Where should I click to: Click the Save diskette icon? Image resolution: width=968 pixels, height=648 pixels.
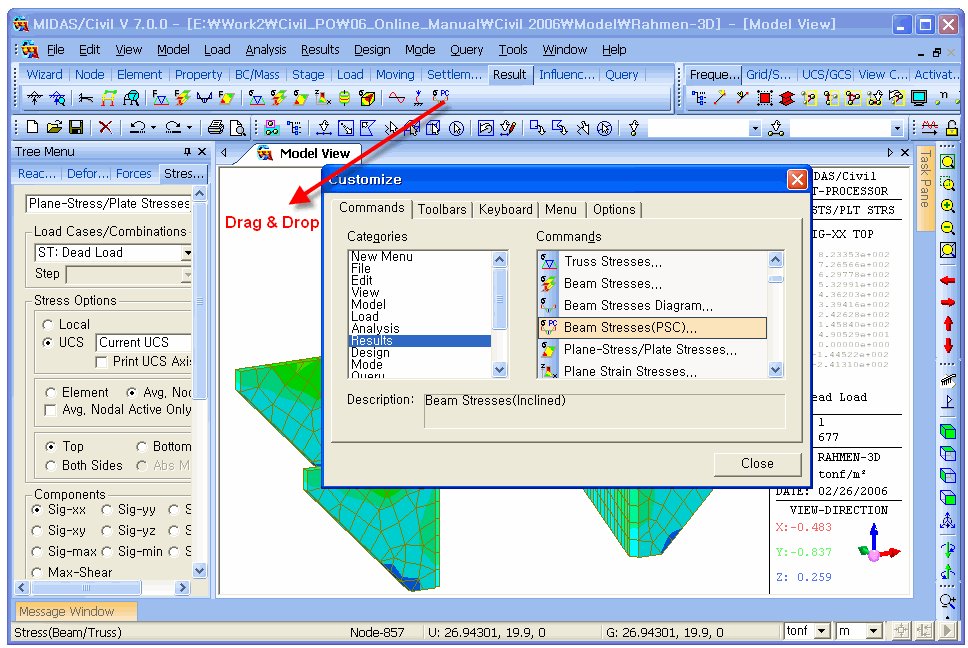point(74,127)
